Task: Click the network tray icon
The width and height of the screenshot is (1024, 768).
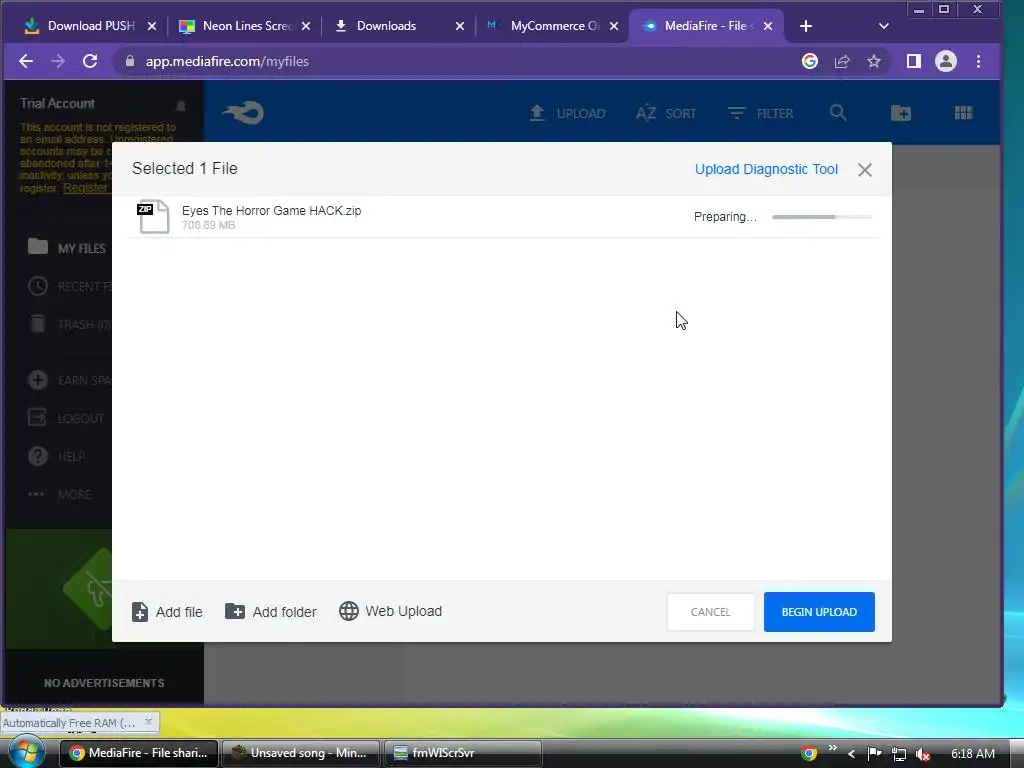Action: click(x=899, y=754)
